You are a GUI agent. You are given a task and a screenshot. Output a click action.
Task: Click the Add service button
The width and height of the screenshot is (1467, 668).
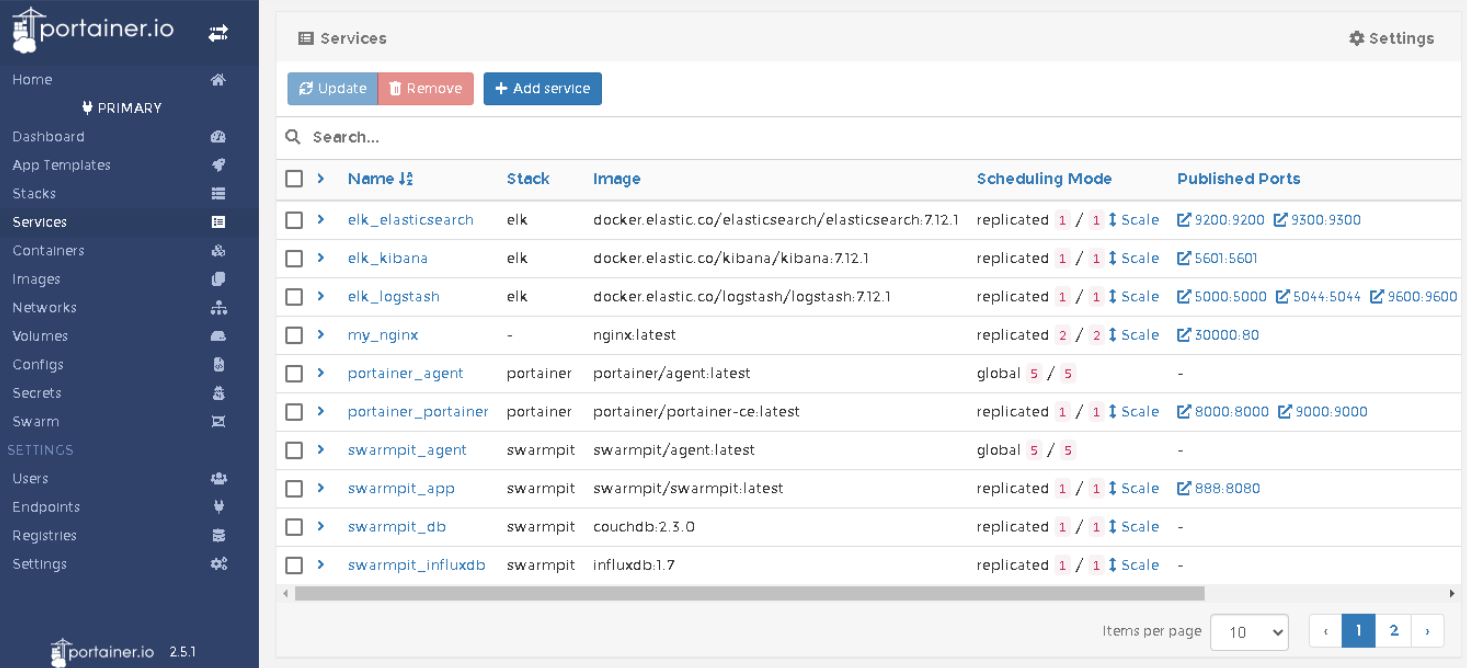[542, 88]
